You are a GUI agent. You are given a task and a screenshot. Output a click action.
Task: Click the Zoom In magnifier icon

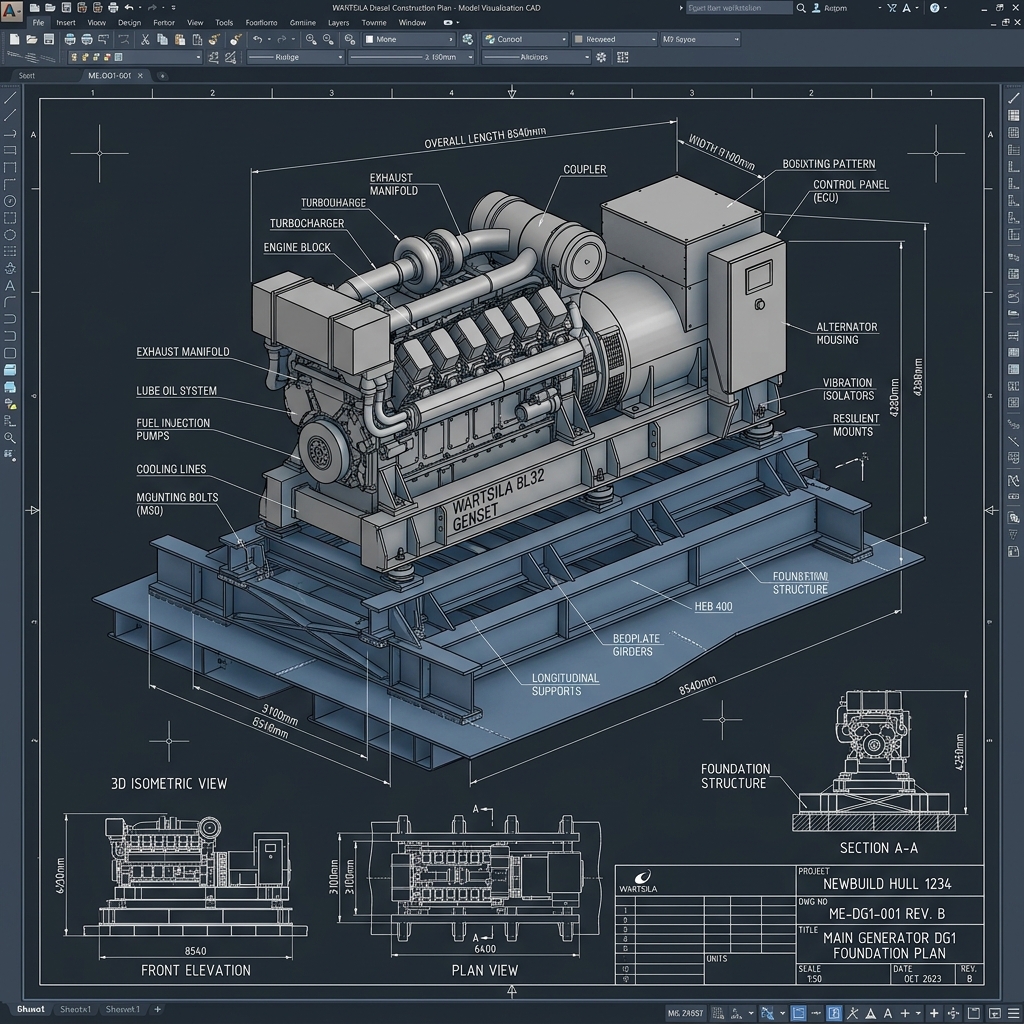311,40
